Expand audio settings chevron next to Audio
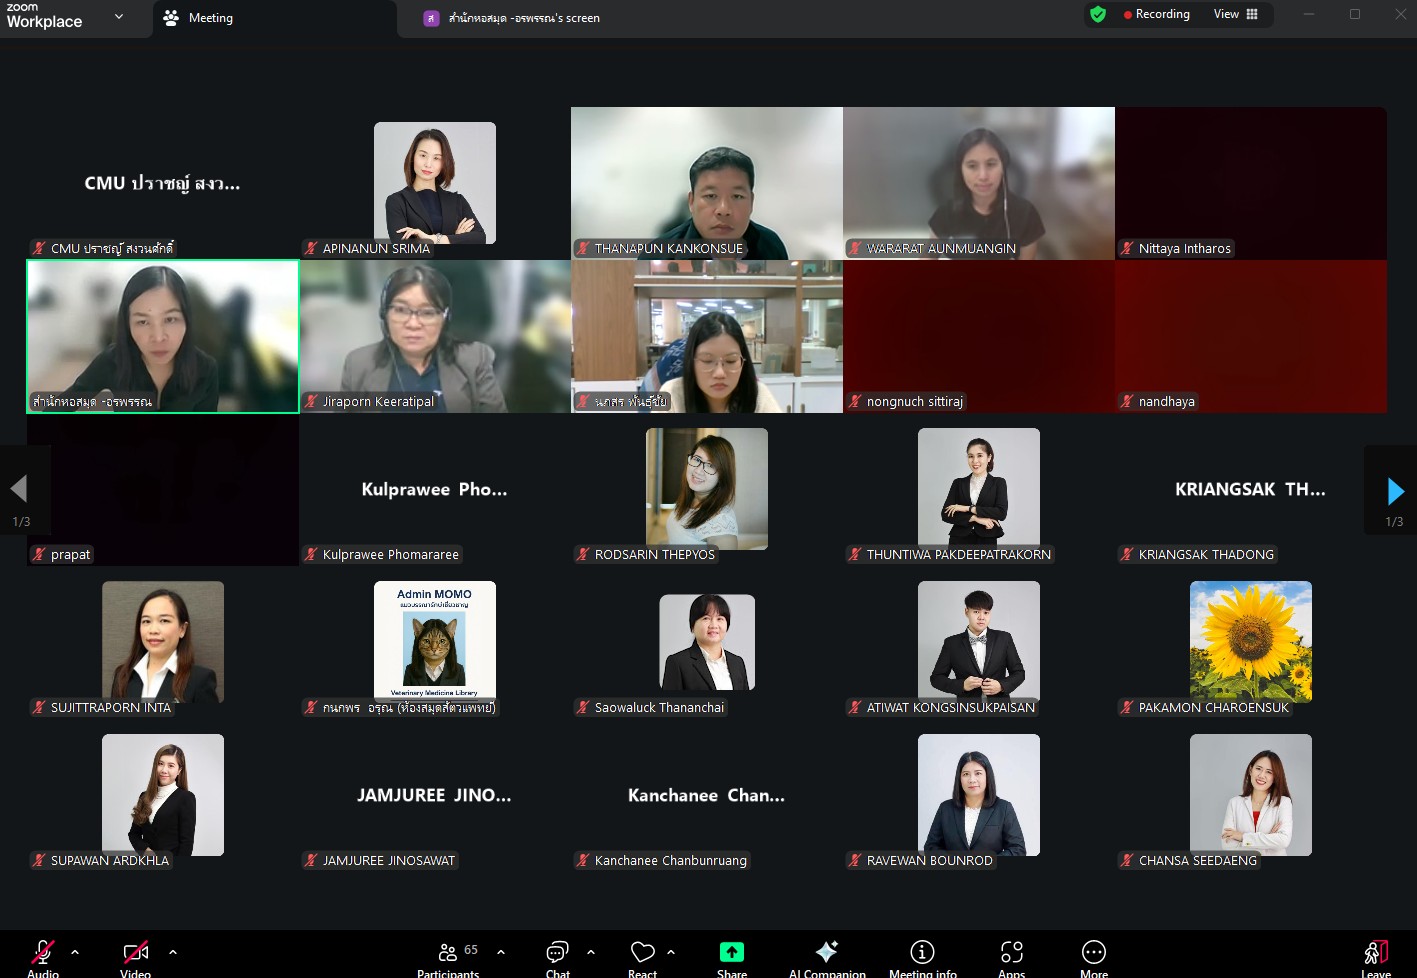The width and height of the screenshot is (1417, 978). click(75, 952)
